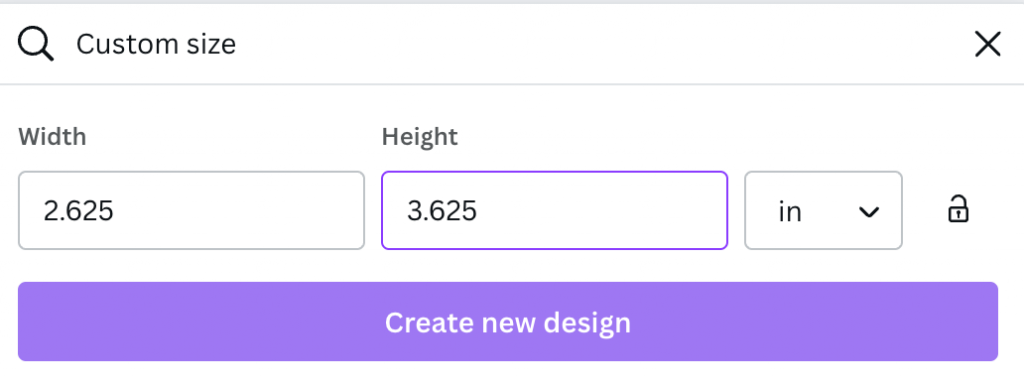This screenshot has height=387, width=1024.
Task: Expand the unit selector chevron arrow
Action: tap(869, 211)
